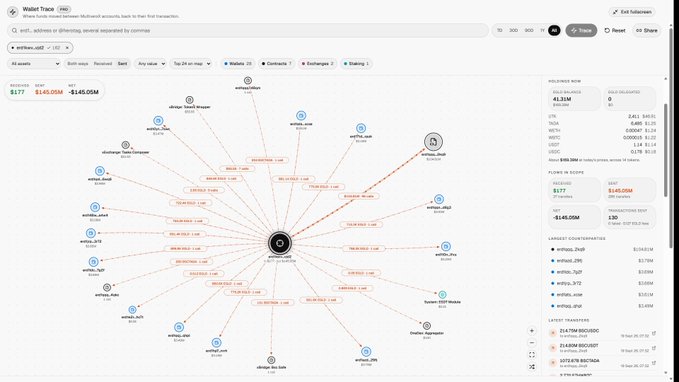Select the wallet node ending dhpl
The image size is (679, 382).
coord(179,327)
